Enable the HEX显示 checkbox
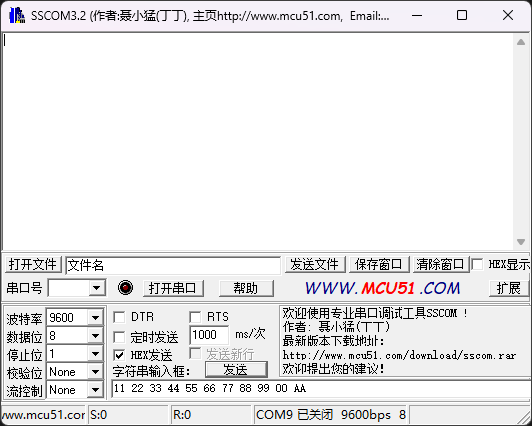532x426 pixels. [477, 264]
